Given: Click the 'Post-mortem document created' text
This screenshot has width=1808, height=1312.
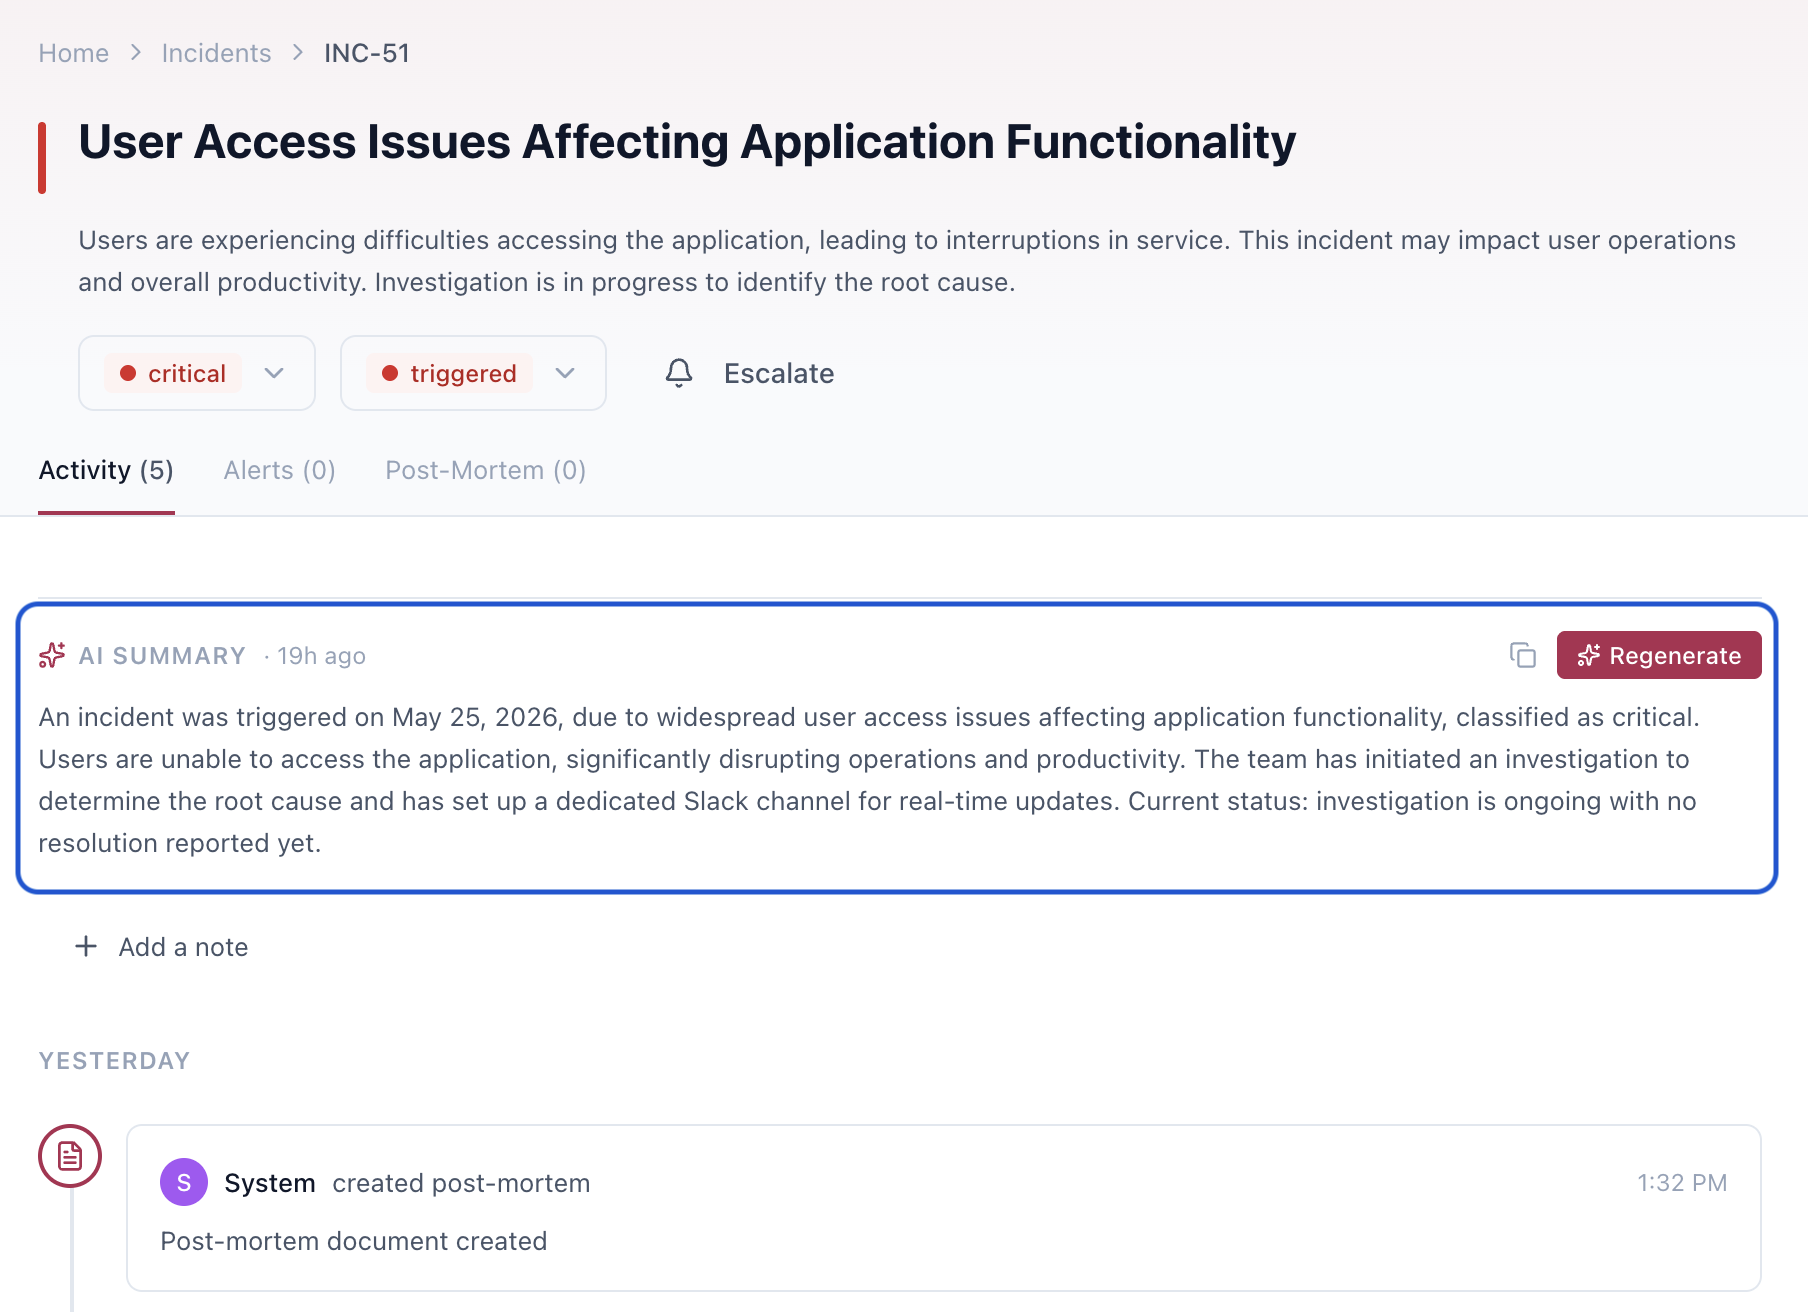Looking at the screenshot, I should tap(354, 1241).
